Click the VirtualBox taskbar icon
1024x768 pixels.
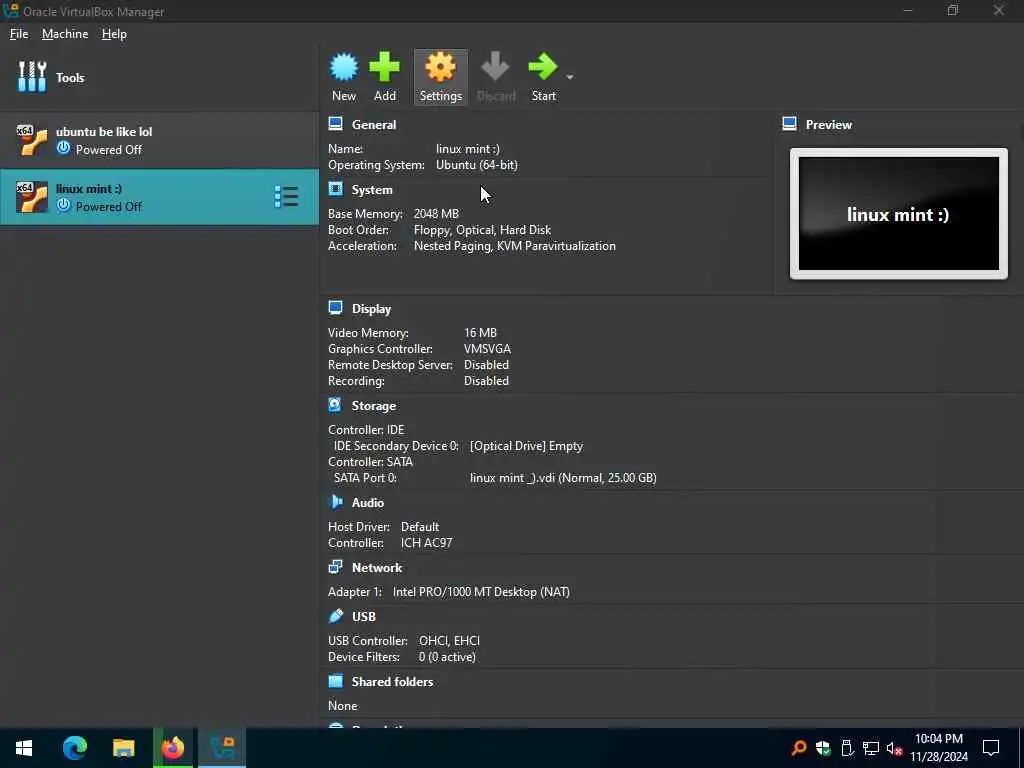[222, 748]
